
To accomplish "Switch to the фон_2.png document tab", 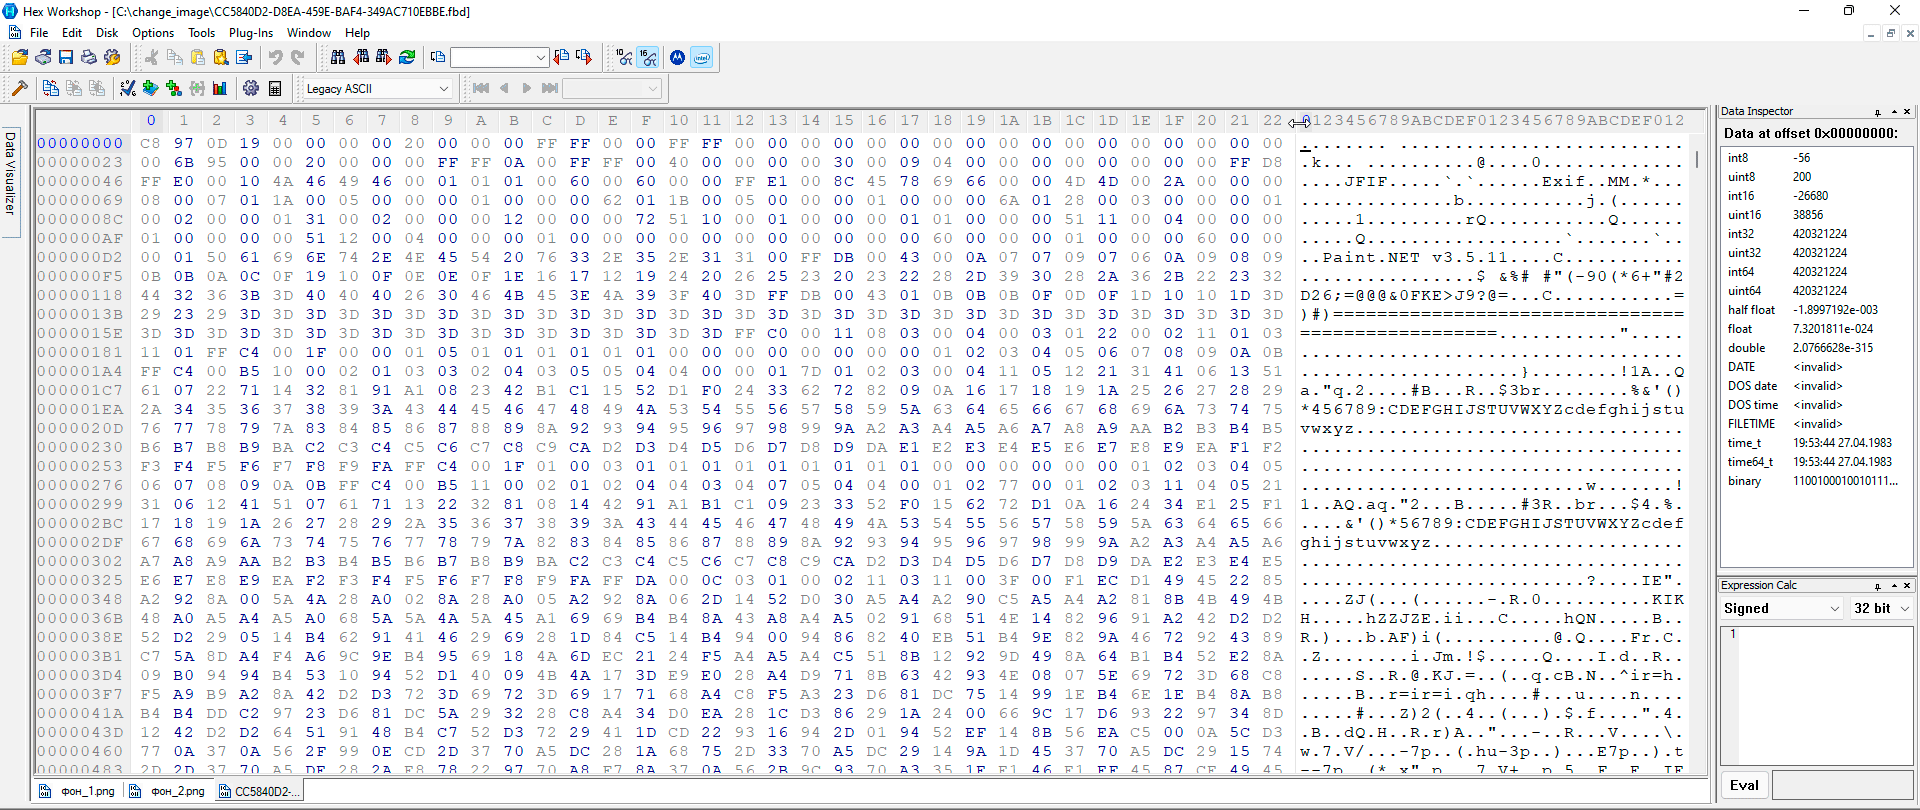I will pyautogui.click(x=168, y=791).
